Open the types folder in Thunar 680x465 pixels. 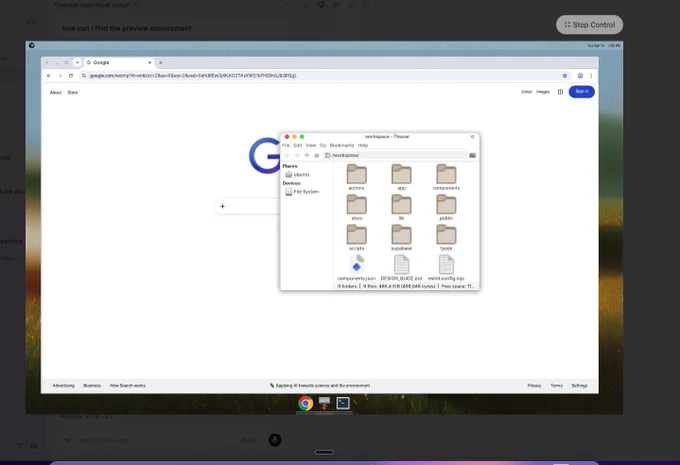pos(446,237)
